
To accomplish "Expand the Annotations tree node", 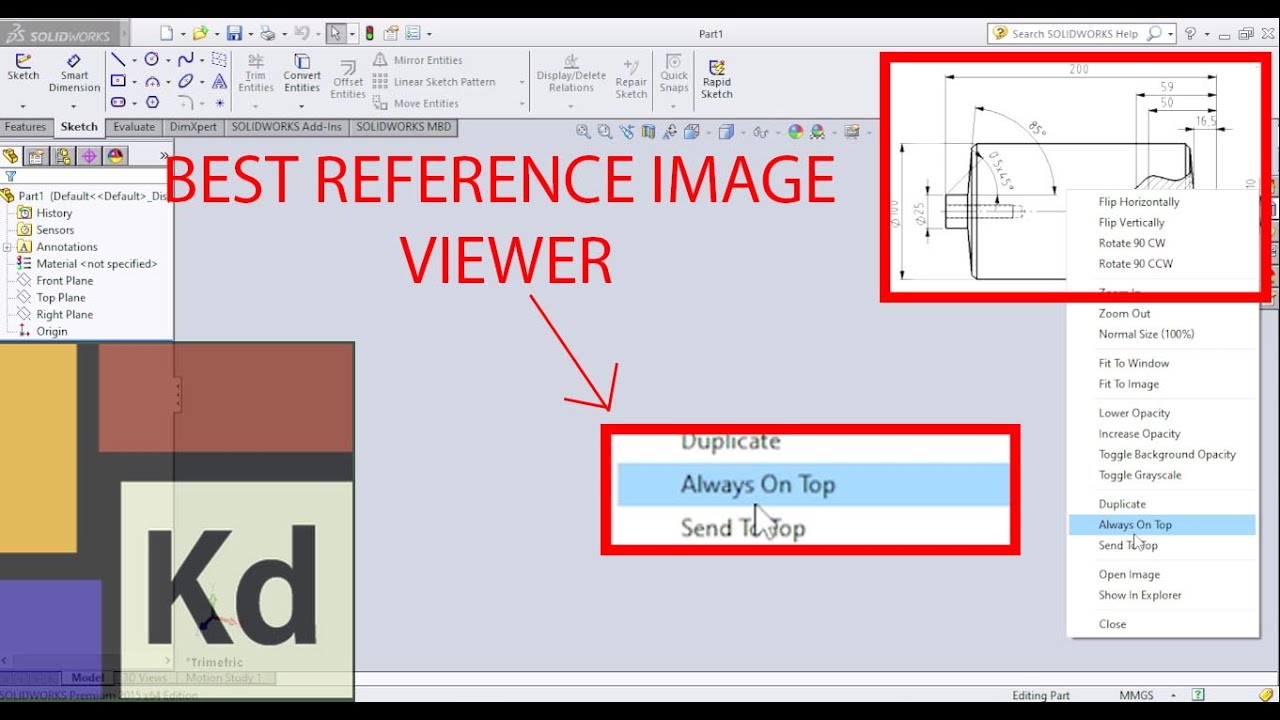I will [x=7, y=247].
